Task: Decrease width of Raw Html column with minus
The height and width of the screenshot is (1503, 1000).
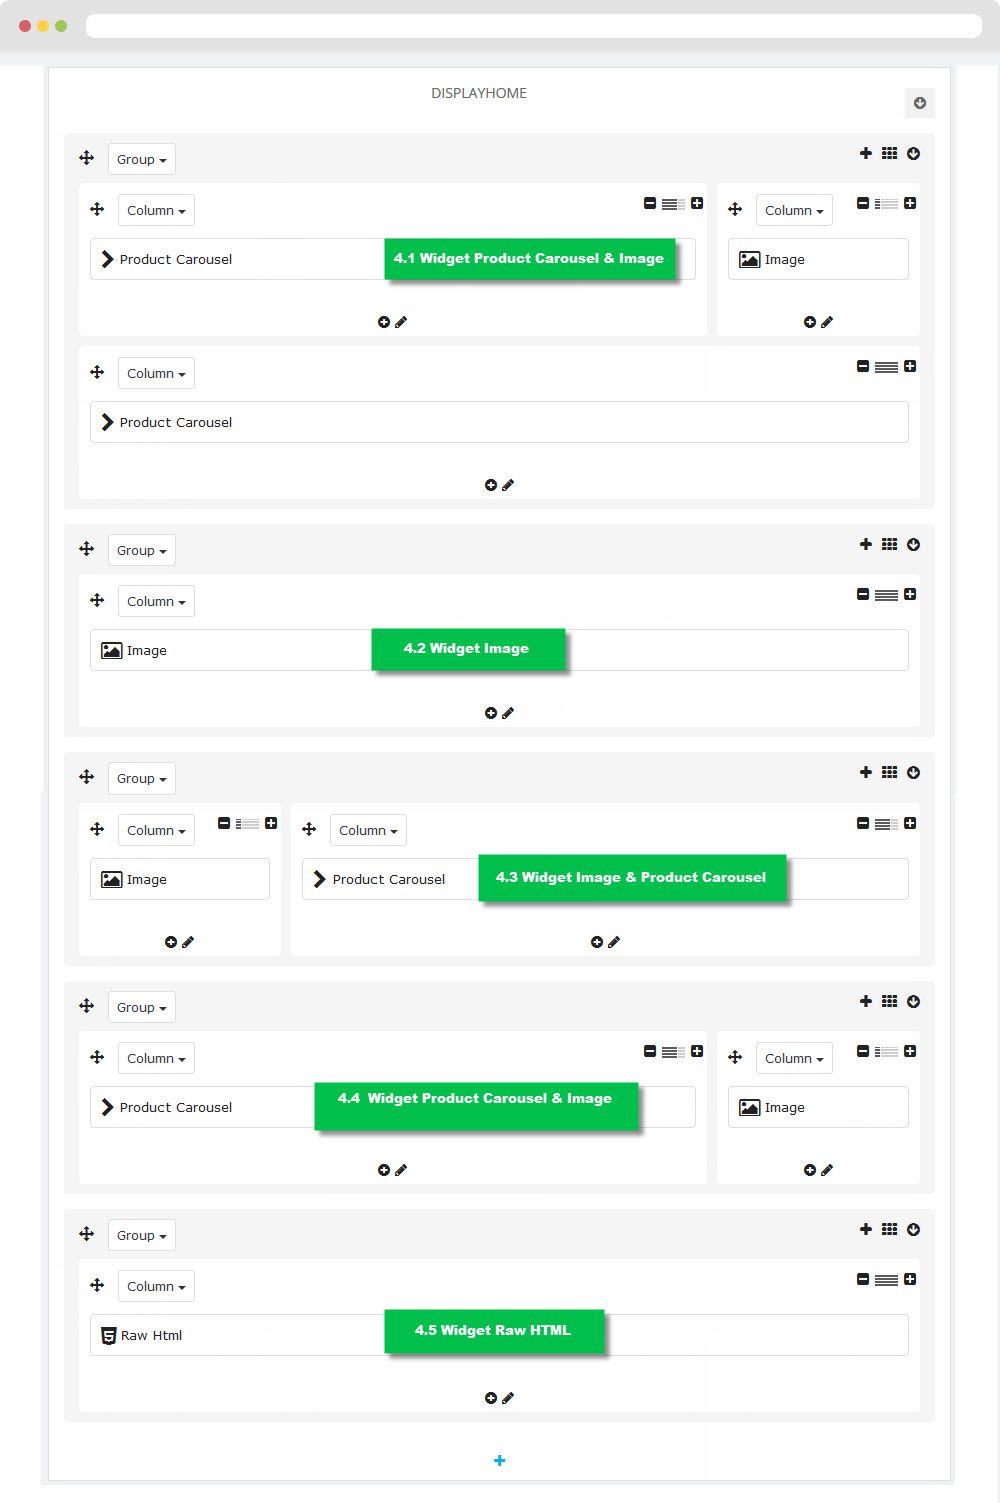Action: 863,1279
